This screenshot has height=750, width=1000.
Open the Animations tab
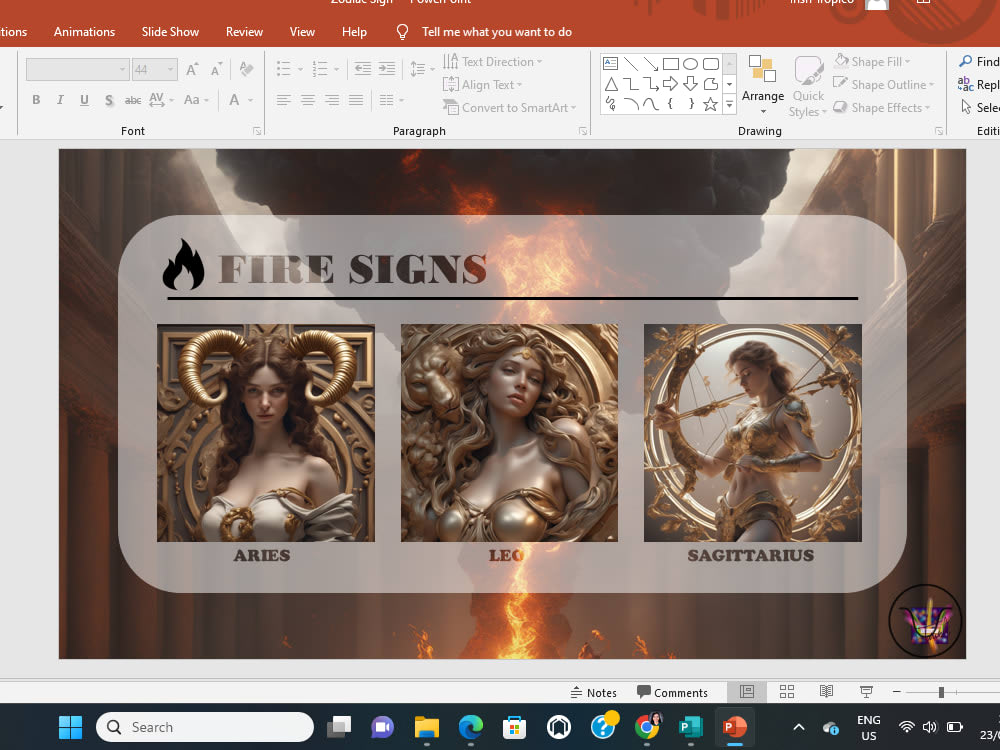tap(84, 32)
